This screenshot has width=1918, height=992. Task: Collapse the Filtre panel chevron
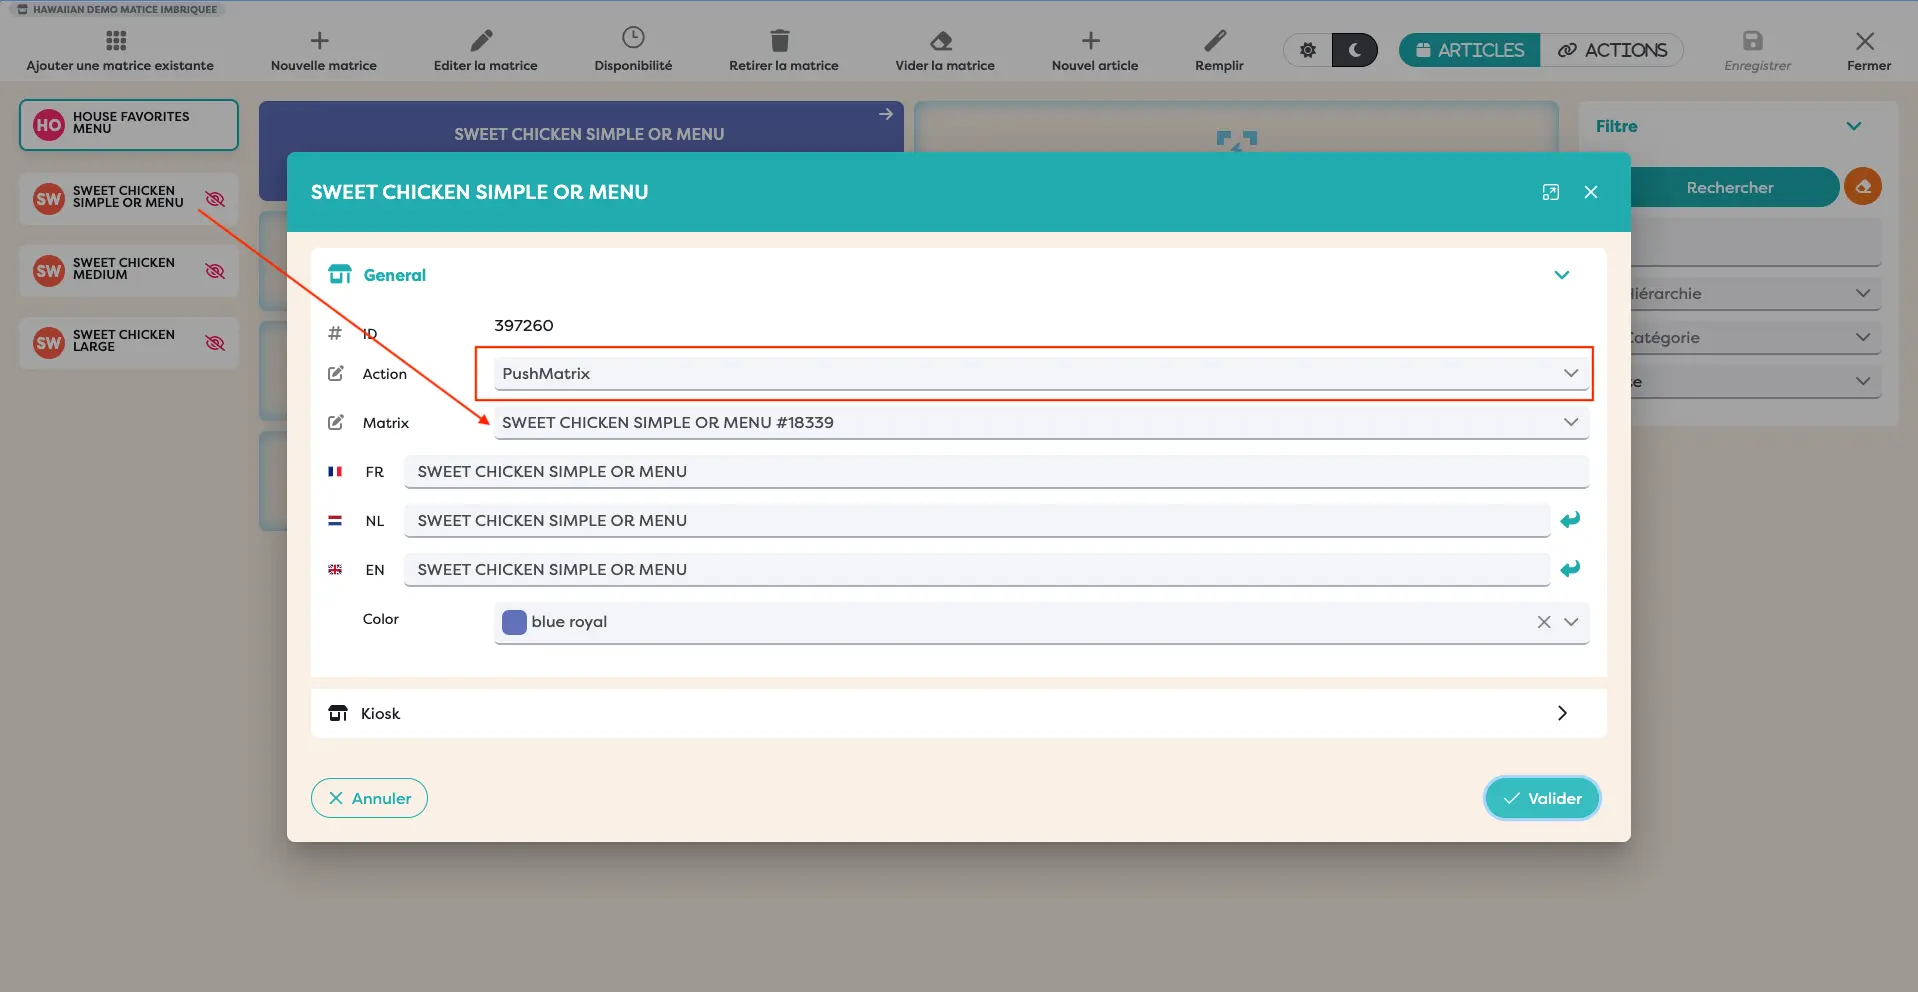pos(1854,126)
